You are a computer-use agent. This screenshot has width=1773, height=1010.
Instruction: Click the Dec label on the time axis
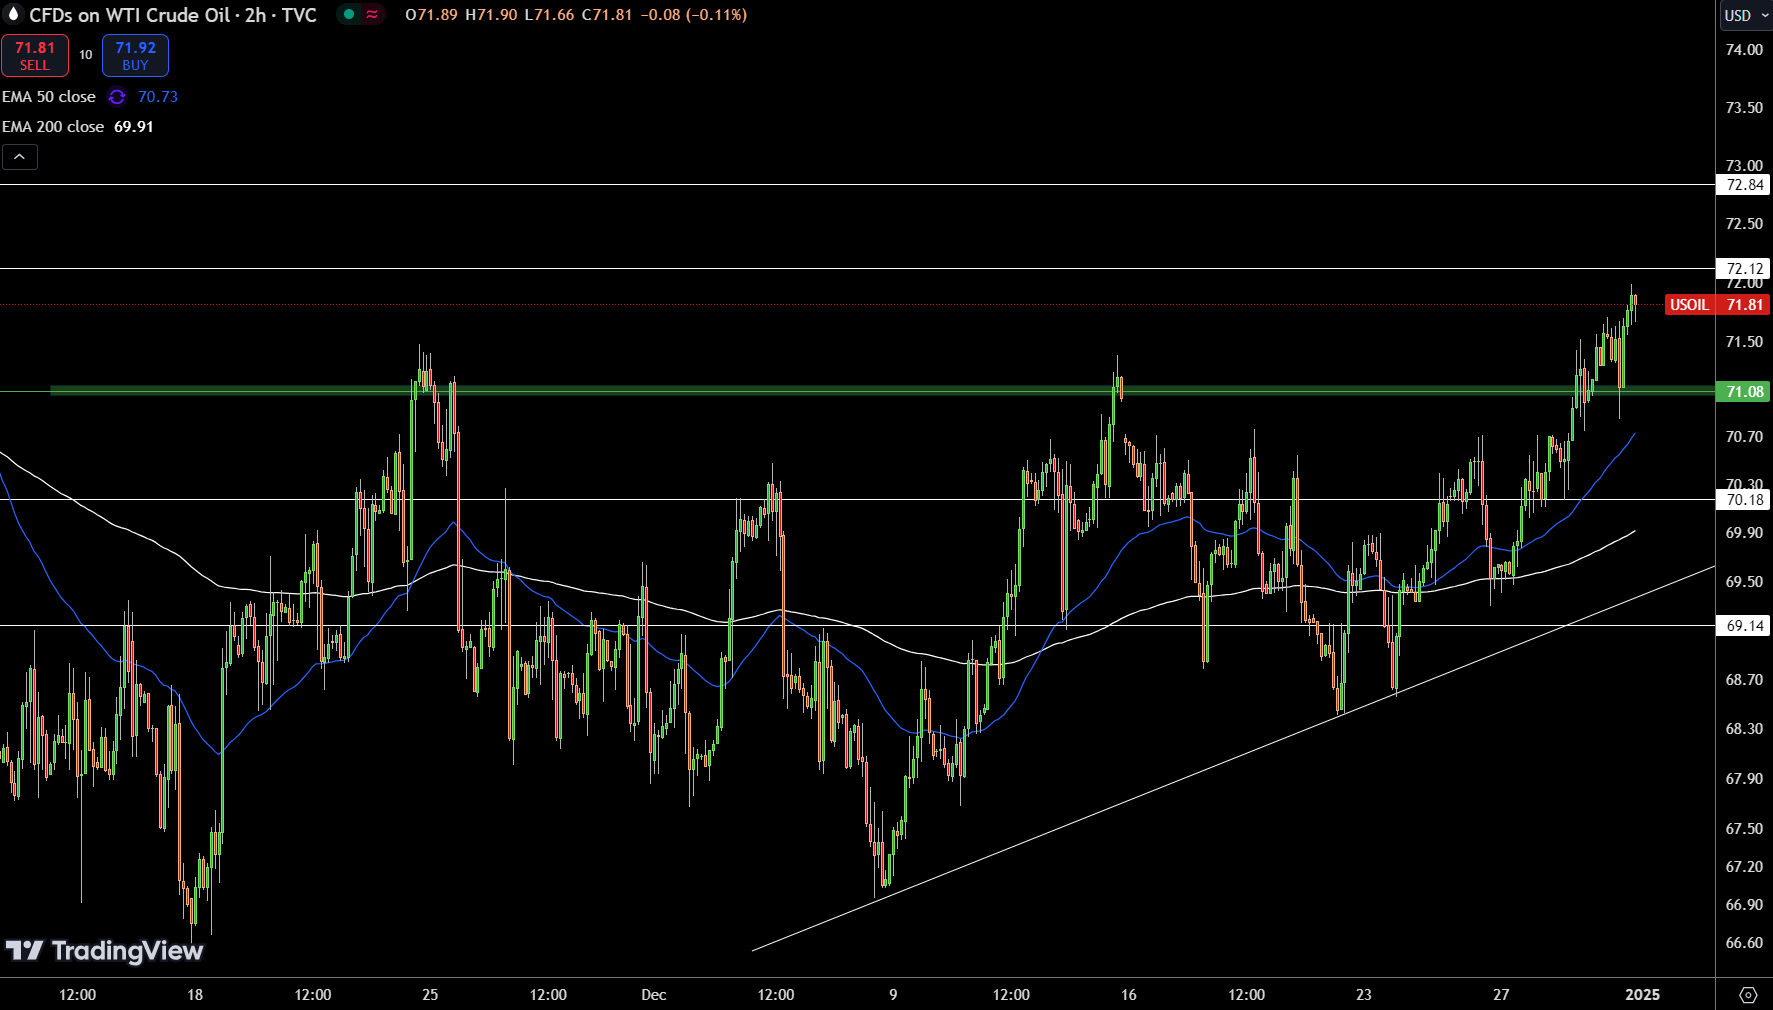coord(654,995)
